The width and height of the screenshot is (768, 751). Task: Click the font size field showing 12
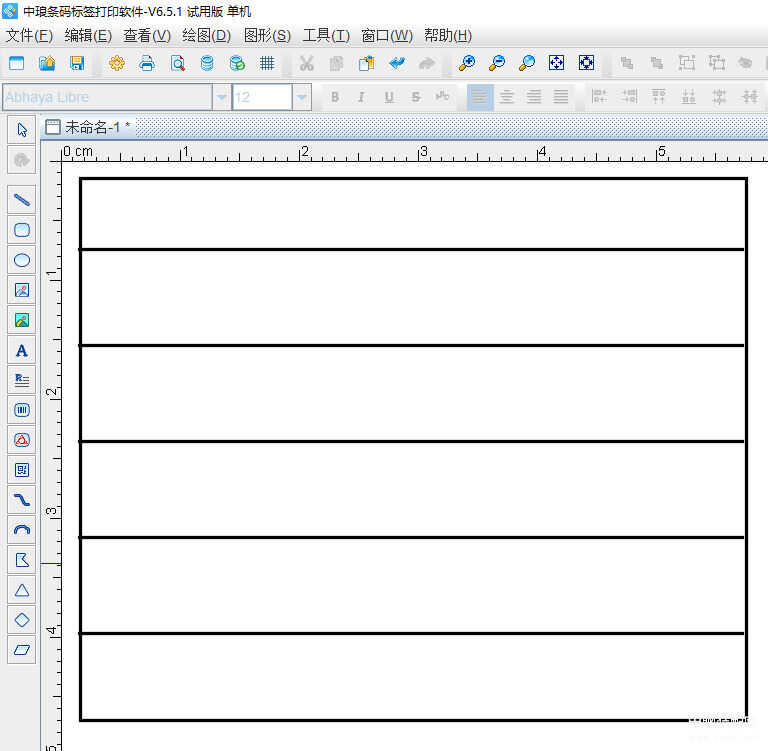(262, 97)
